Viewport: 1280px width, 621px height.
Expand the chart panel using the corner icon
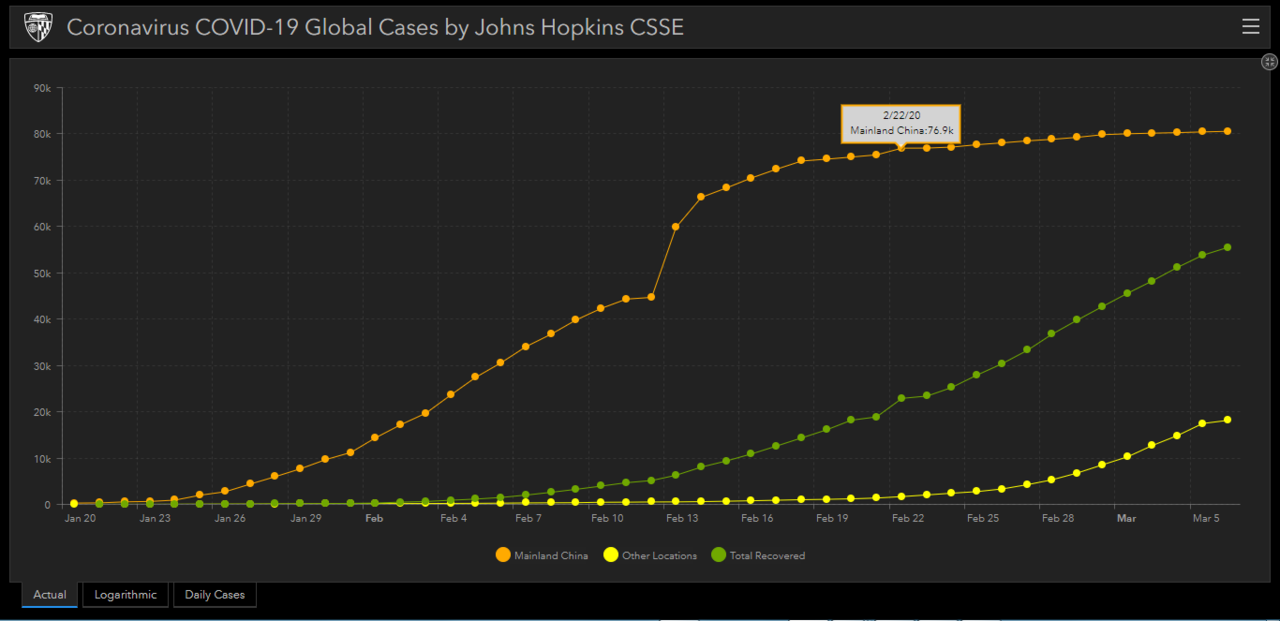(x=1270, y=62)
